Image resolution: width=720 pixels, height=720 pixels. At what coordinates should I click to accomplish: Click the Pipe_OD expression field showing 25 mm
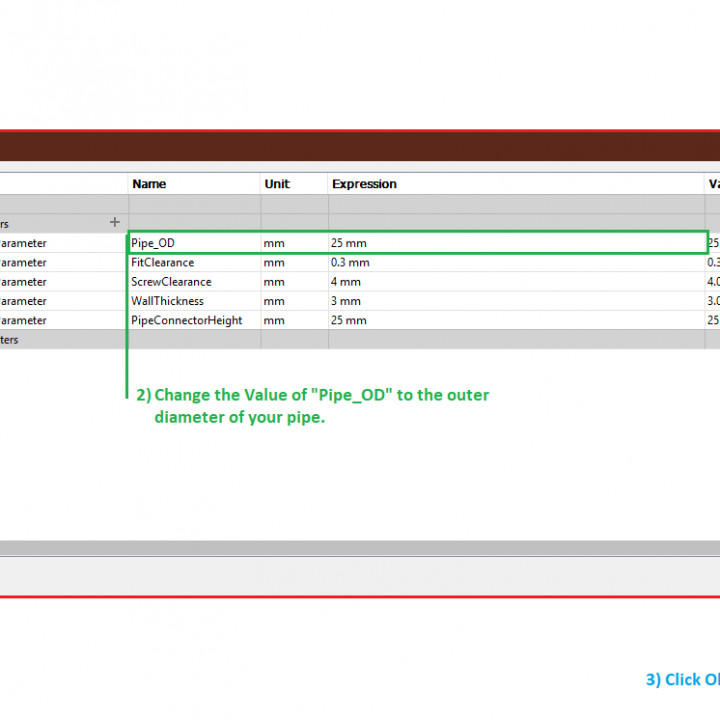pos(349,243)
